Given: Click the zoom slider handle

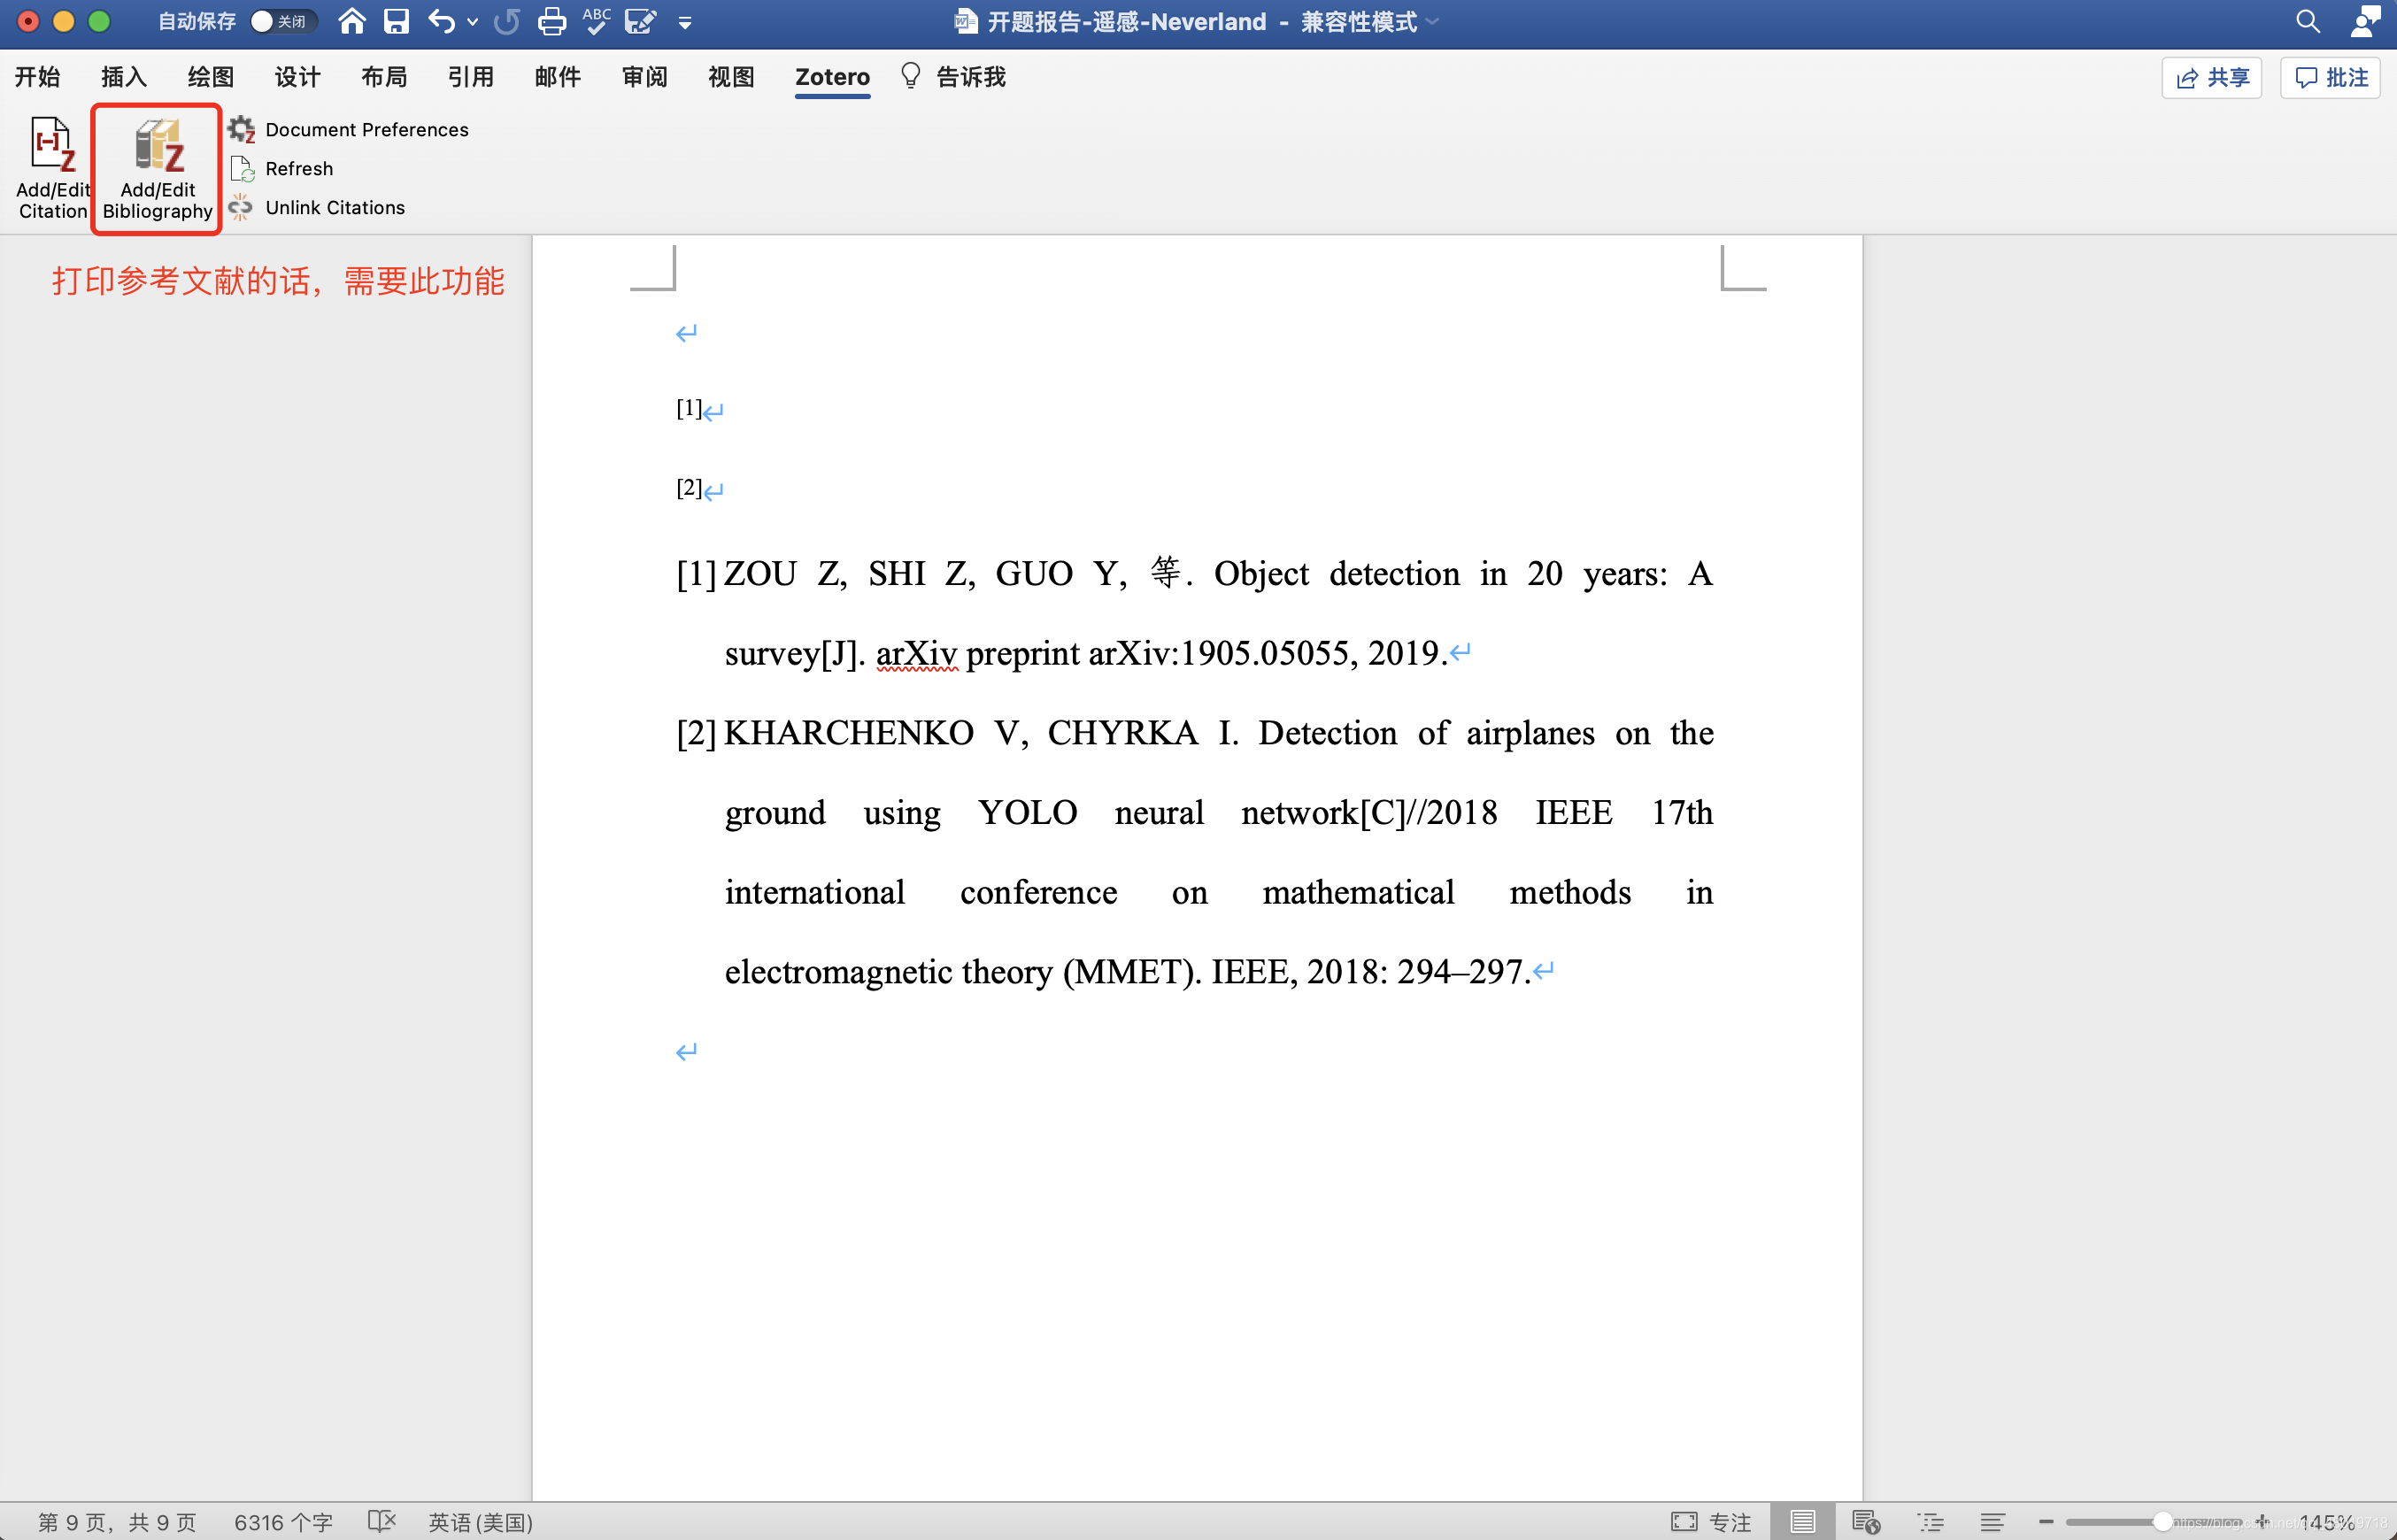Looking at the screenshot, I should (x=2163, y=1521).
